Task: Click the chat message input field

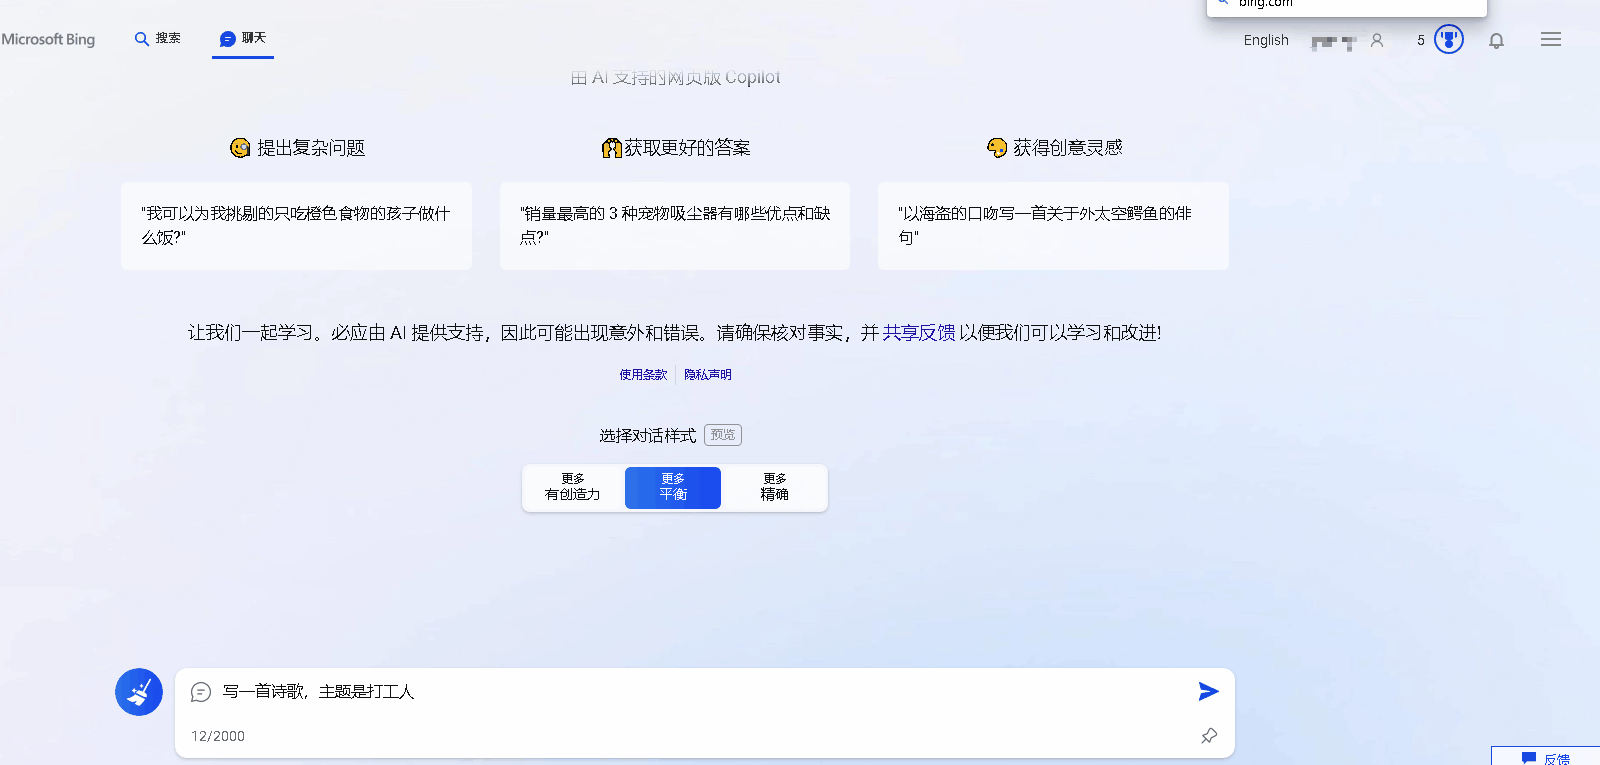Action: [700, 692]
